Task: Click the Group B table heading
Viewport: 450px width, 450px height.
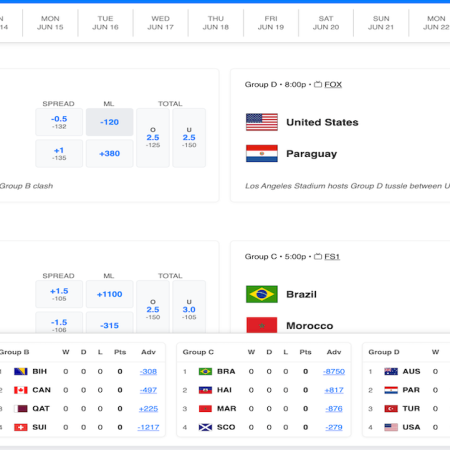Action: pyautogui.click(x=14, y=352)
